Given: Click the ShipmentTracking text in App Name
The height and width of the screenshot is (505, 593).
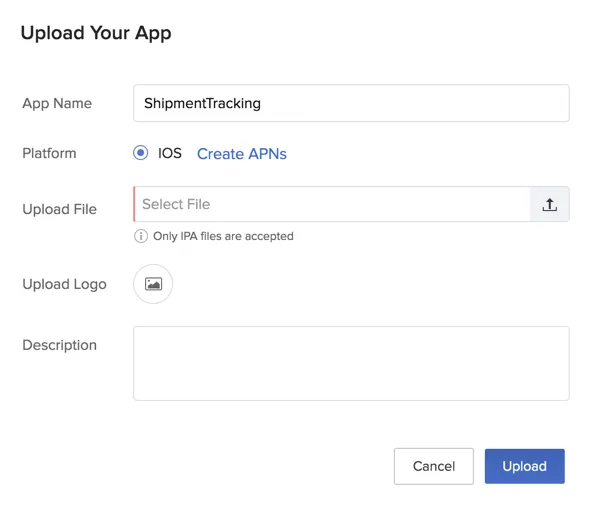Looking at the screenshot, I should pos(202,103).
